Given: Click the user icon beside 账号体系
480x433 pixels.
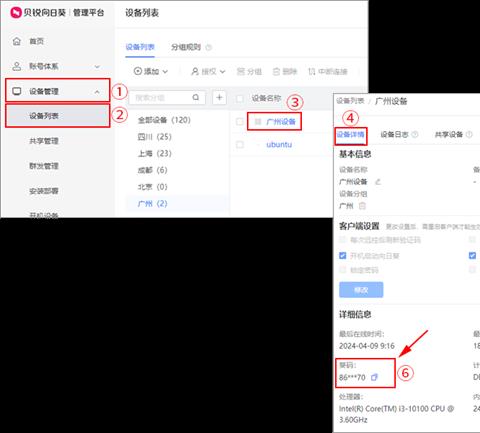Looking at the screenshot, I should 17,66.
